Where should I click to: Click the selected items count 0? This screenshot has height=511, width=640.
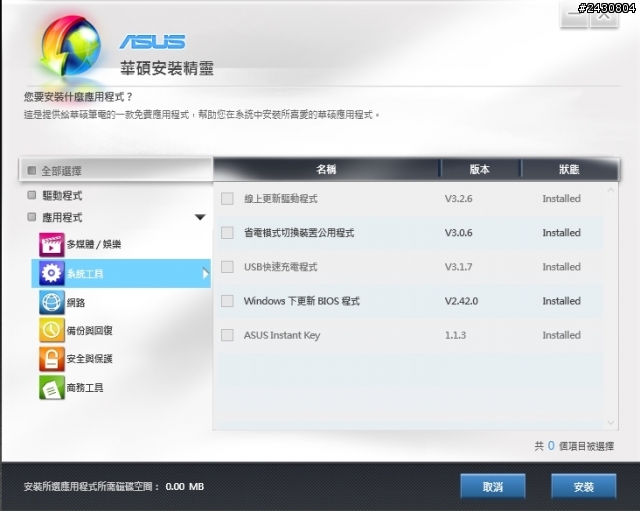point(551,446)
